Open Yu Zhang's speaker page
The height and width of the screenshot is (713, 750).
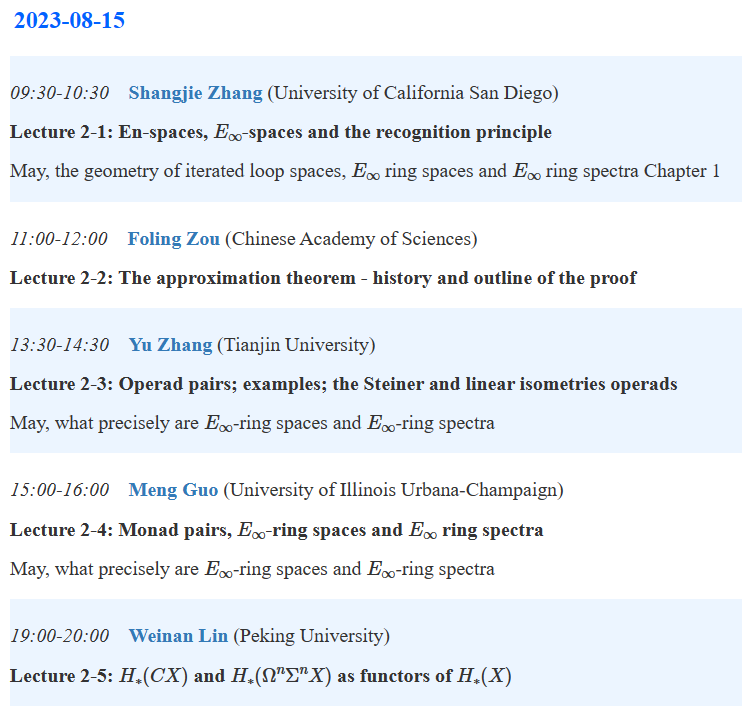pos(170,345)
